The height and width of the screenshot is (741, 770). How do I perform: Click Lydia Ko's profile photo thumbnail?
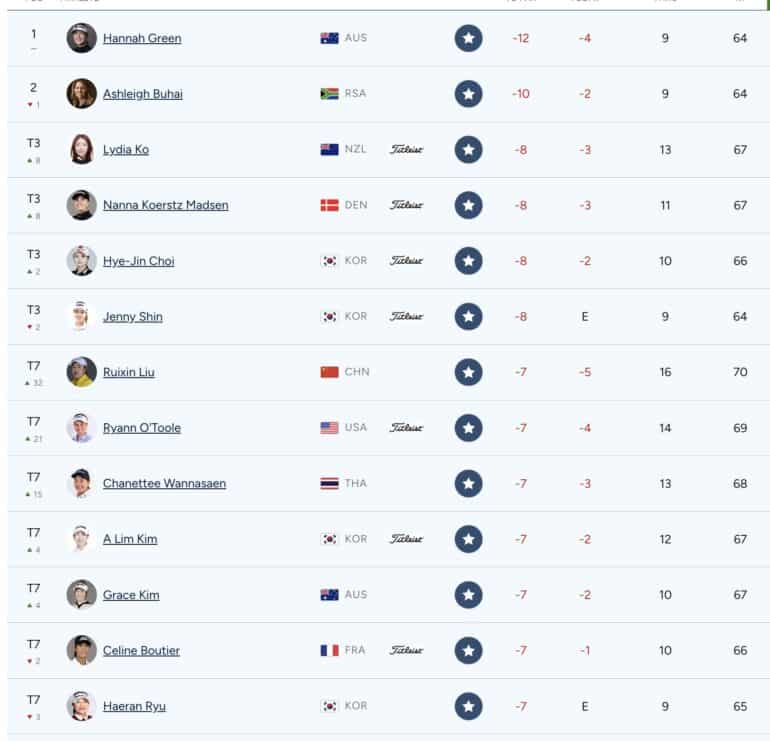pyautogui.click(x=82, y=149)
